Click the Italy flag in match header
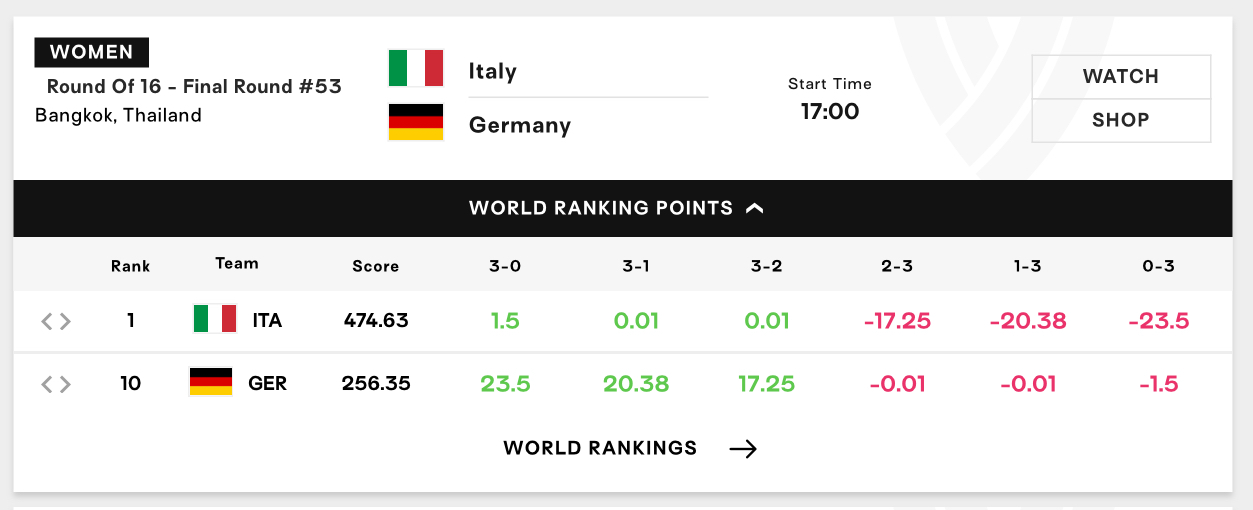The height and width of the screenshot is (510, 1253). click(416, 68)
